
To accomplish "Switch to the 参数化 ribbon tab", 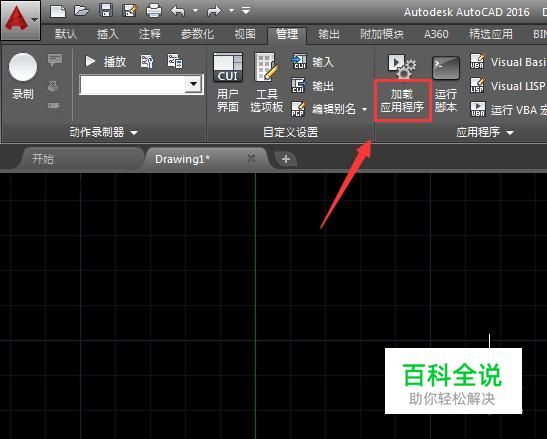I will point(197,34).
